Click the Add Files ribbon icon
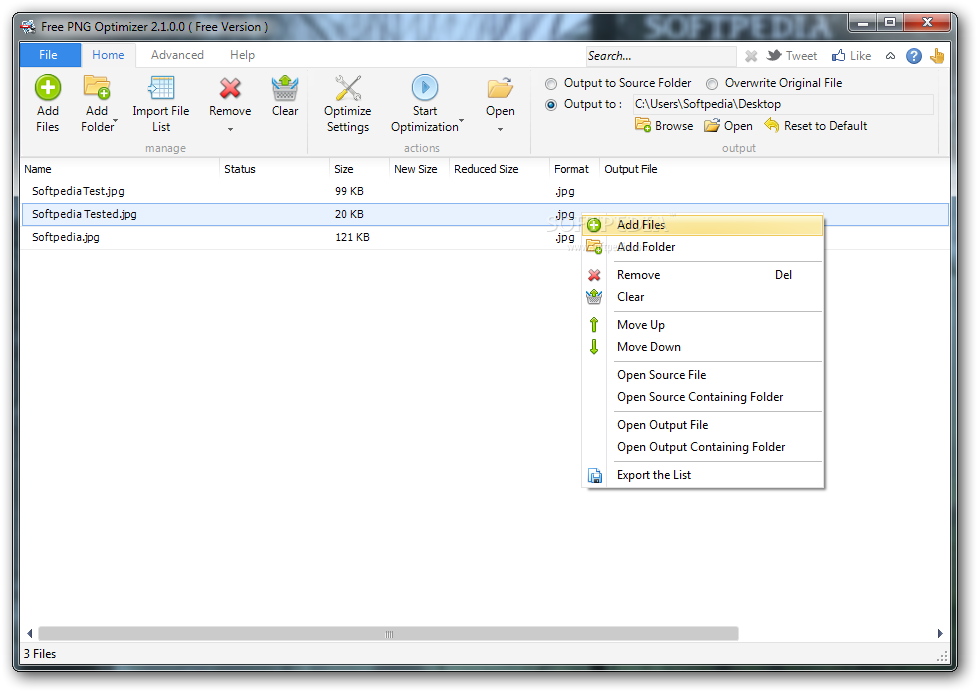The height and width of the screenshot is (692, 978). coord(47,87)
